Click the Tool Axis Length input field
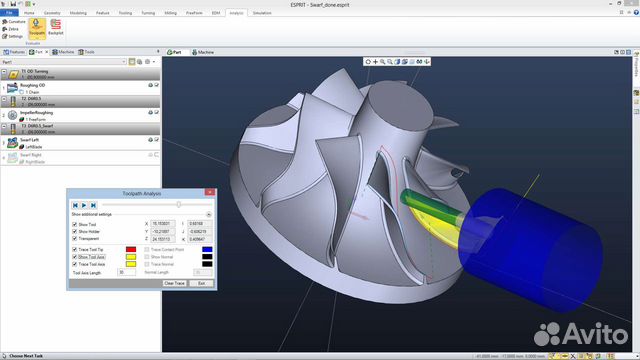Image resolution: width=640 pixels, height=360 pixels. 126,272
